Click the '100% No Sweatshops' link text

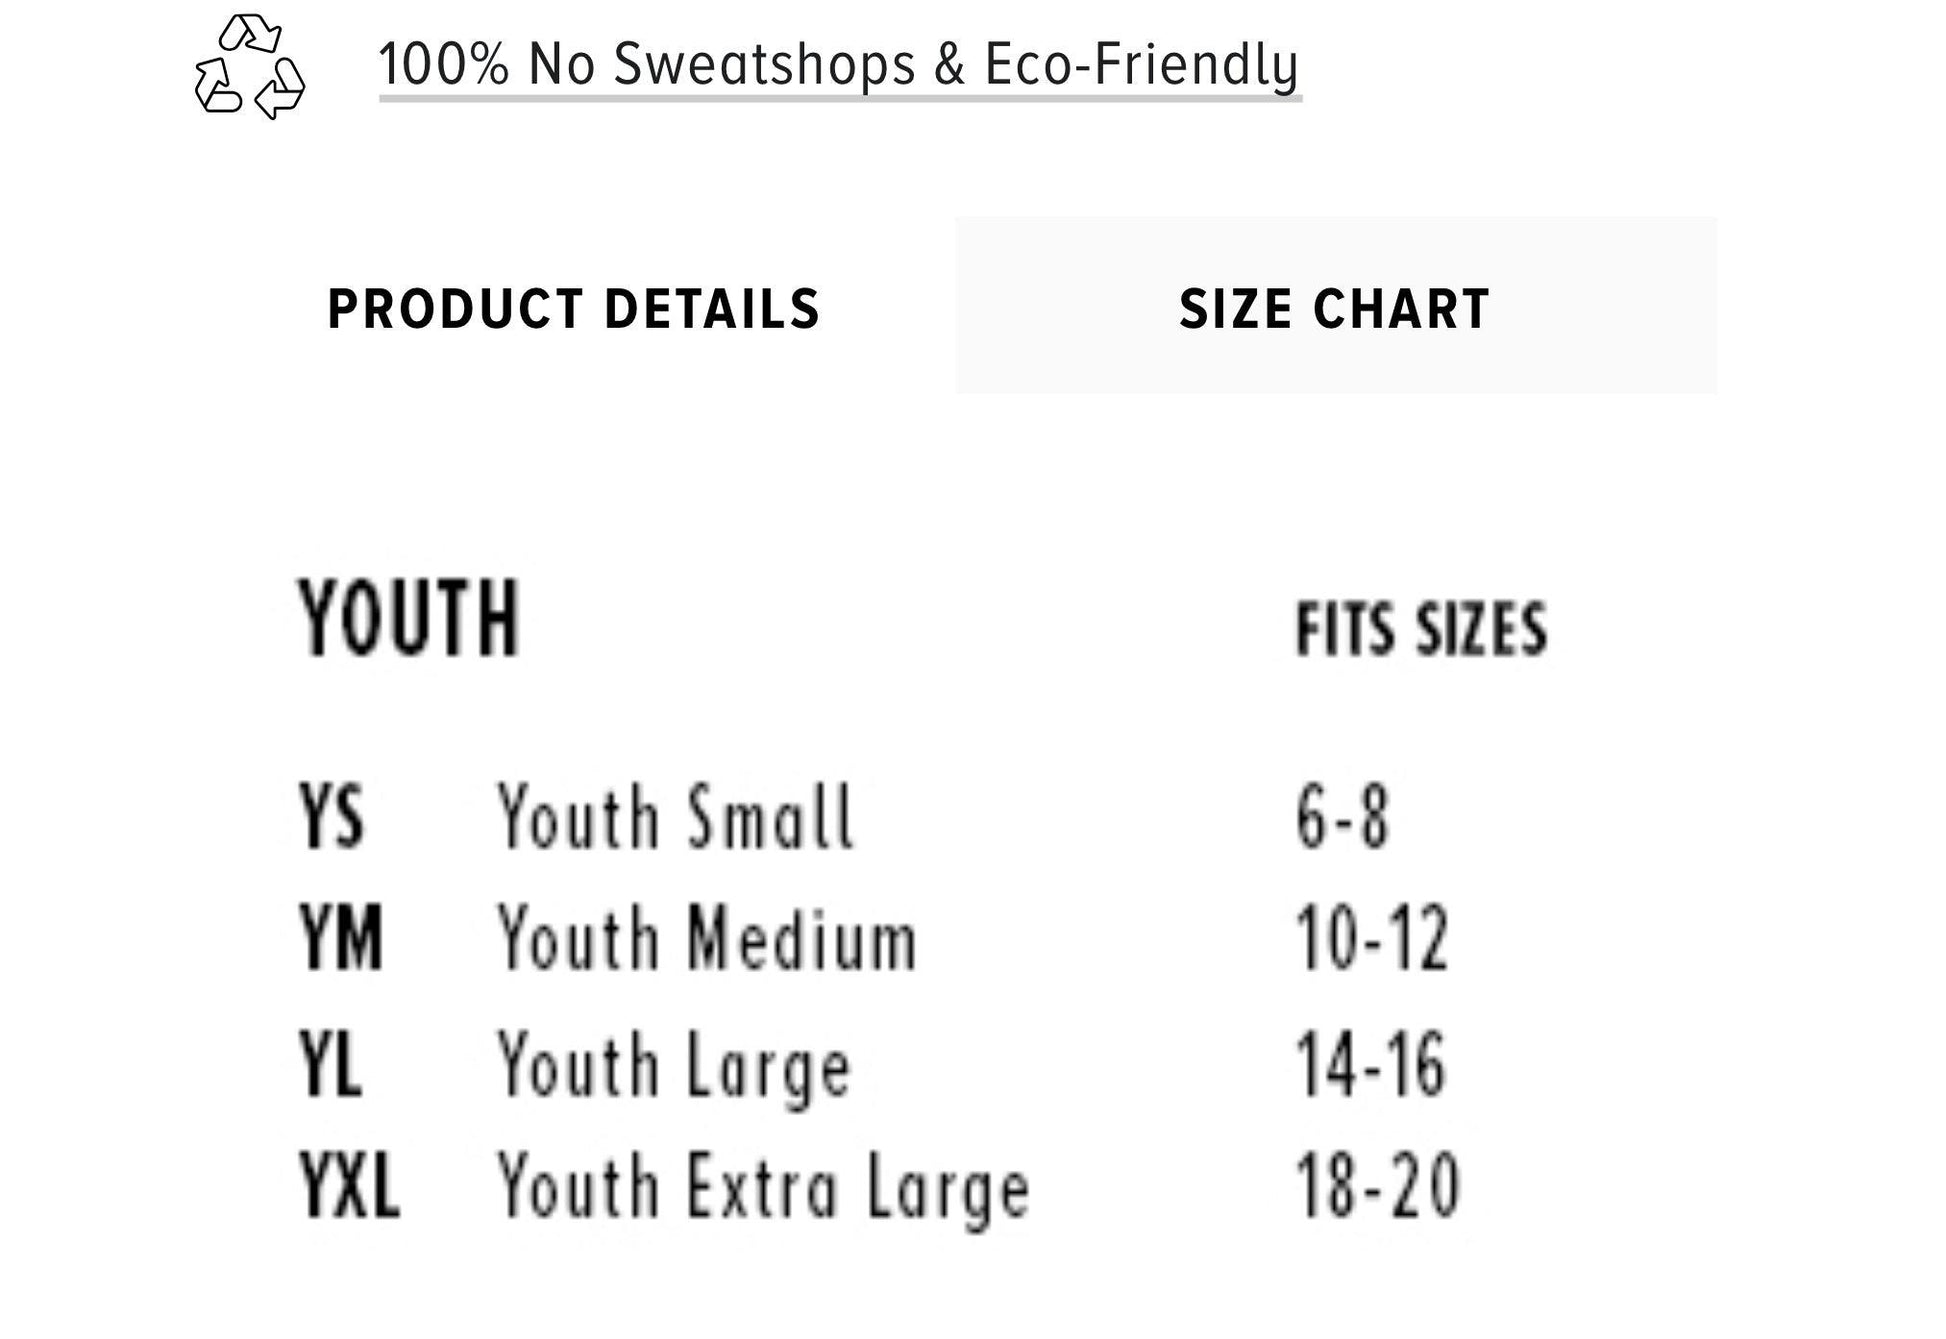pos(645,65)
